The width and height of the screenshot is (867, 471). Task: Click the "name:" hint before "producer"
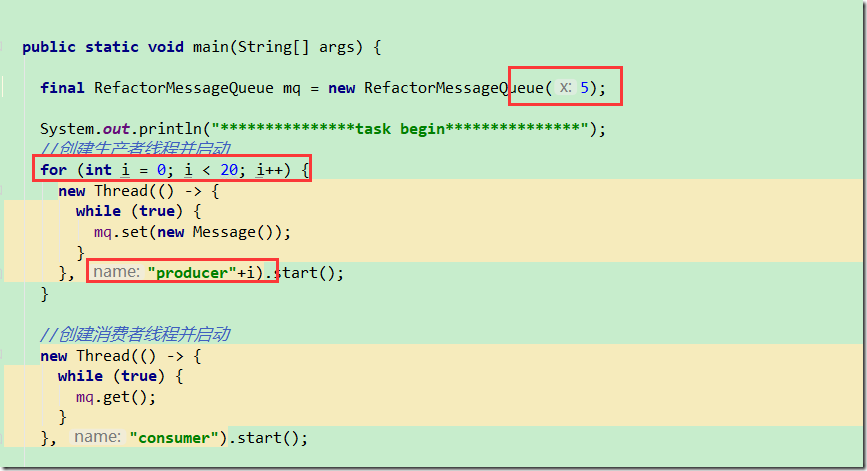click(x=116, y=272)
